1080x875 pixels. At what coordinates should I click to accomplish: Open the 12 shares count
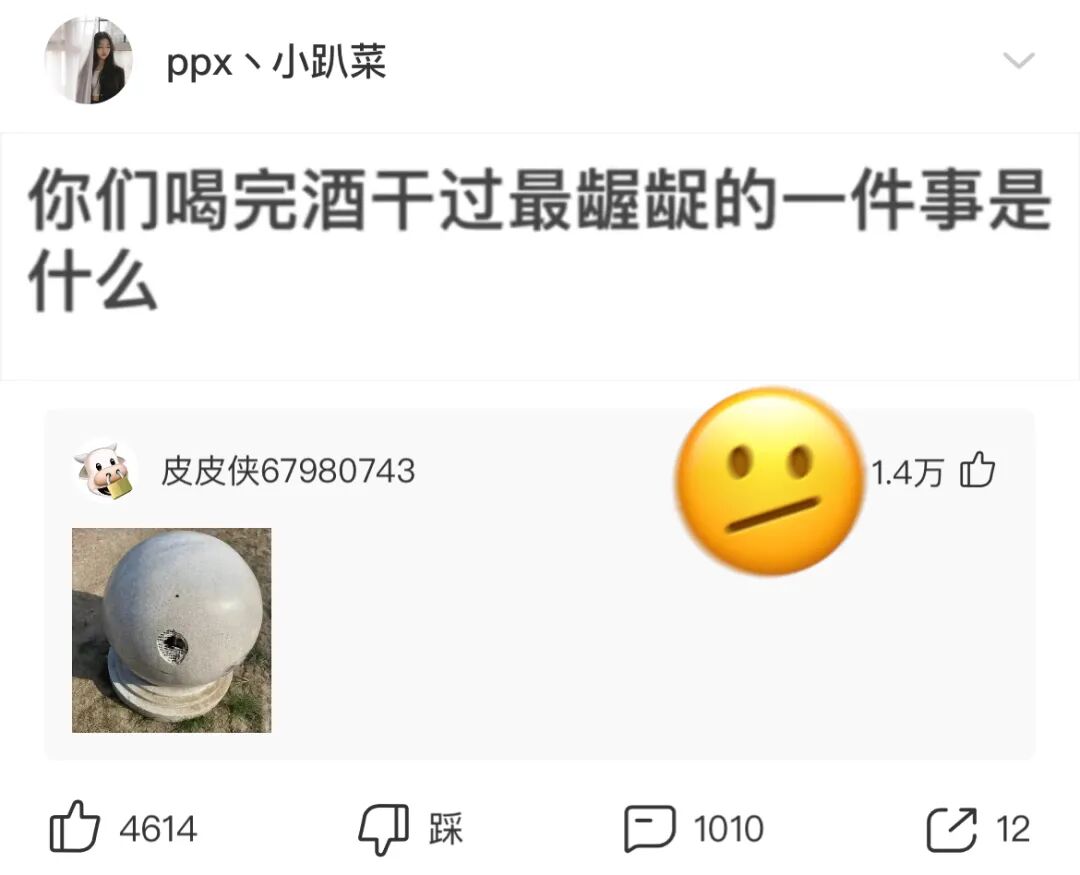click(x=1012, y=829)
